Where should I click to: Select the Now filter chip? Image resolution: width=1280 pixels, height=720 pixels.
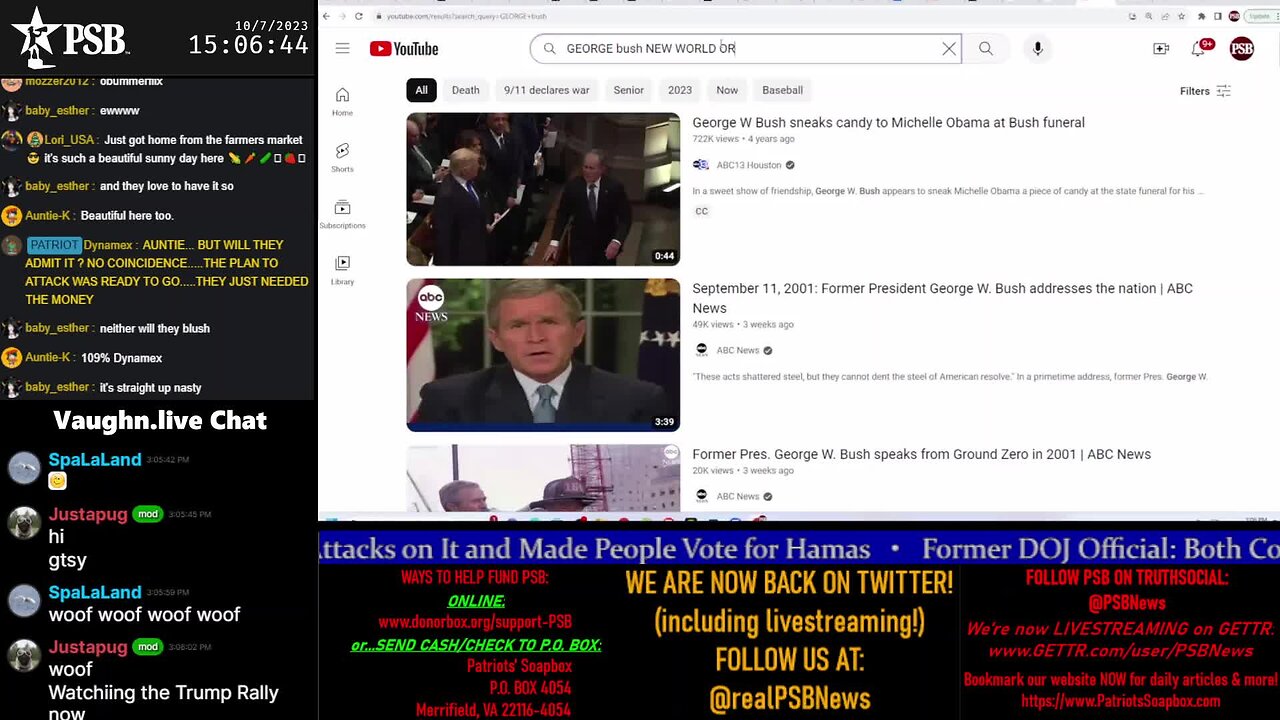pyautogui.click(x=727, y=90)
